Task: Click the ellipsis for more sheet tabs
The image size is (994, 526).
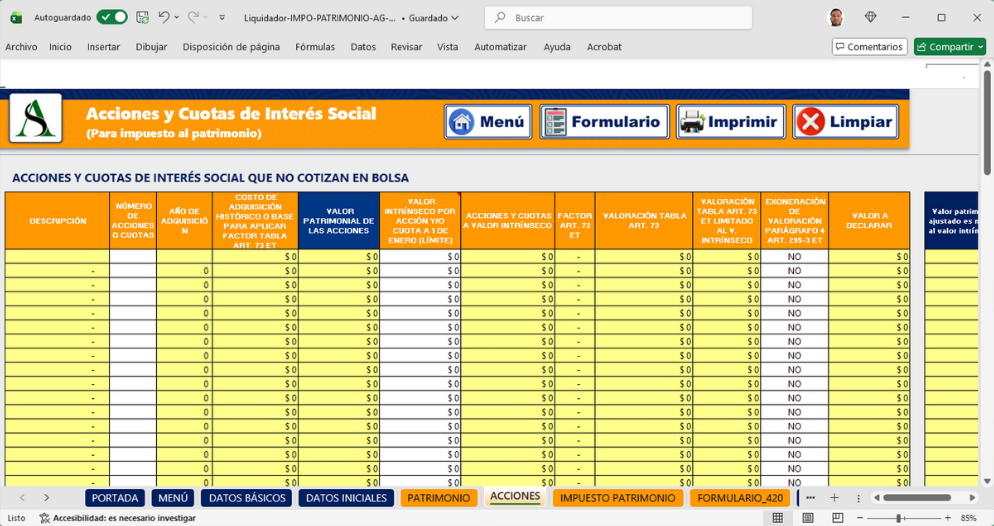Action: [810, 498]
